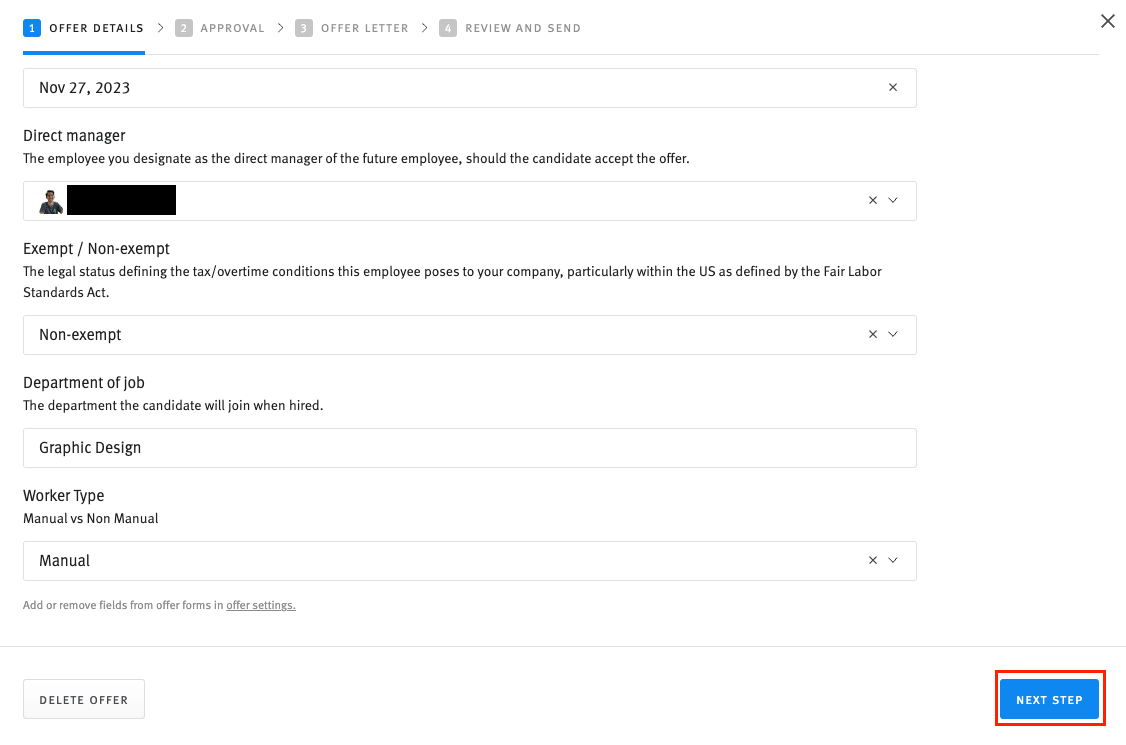Open the offer settings link

pos(260,605)
